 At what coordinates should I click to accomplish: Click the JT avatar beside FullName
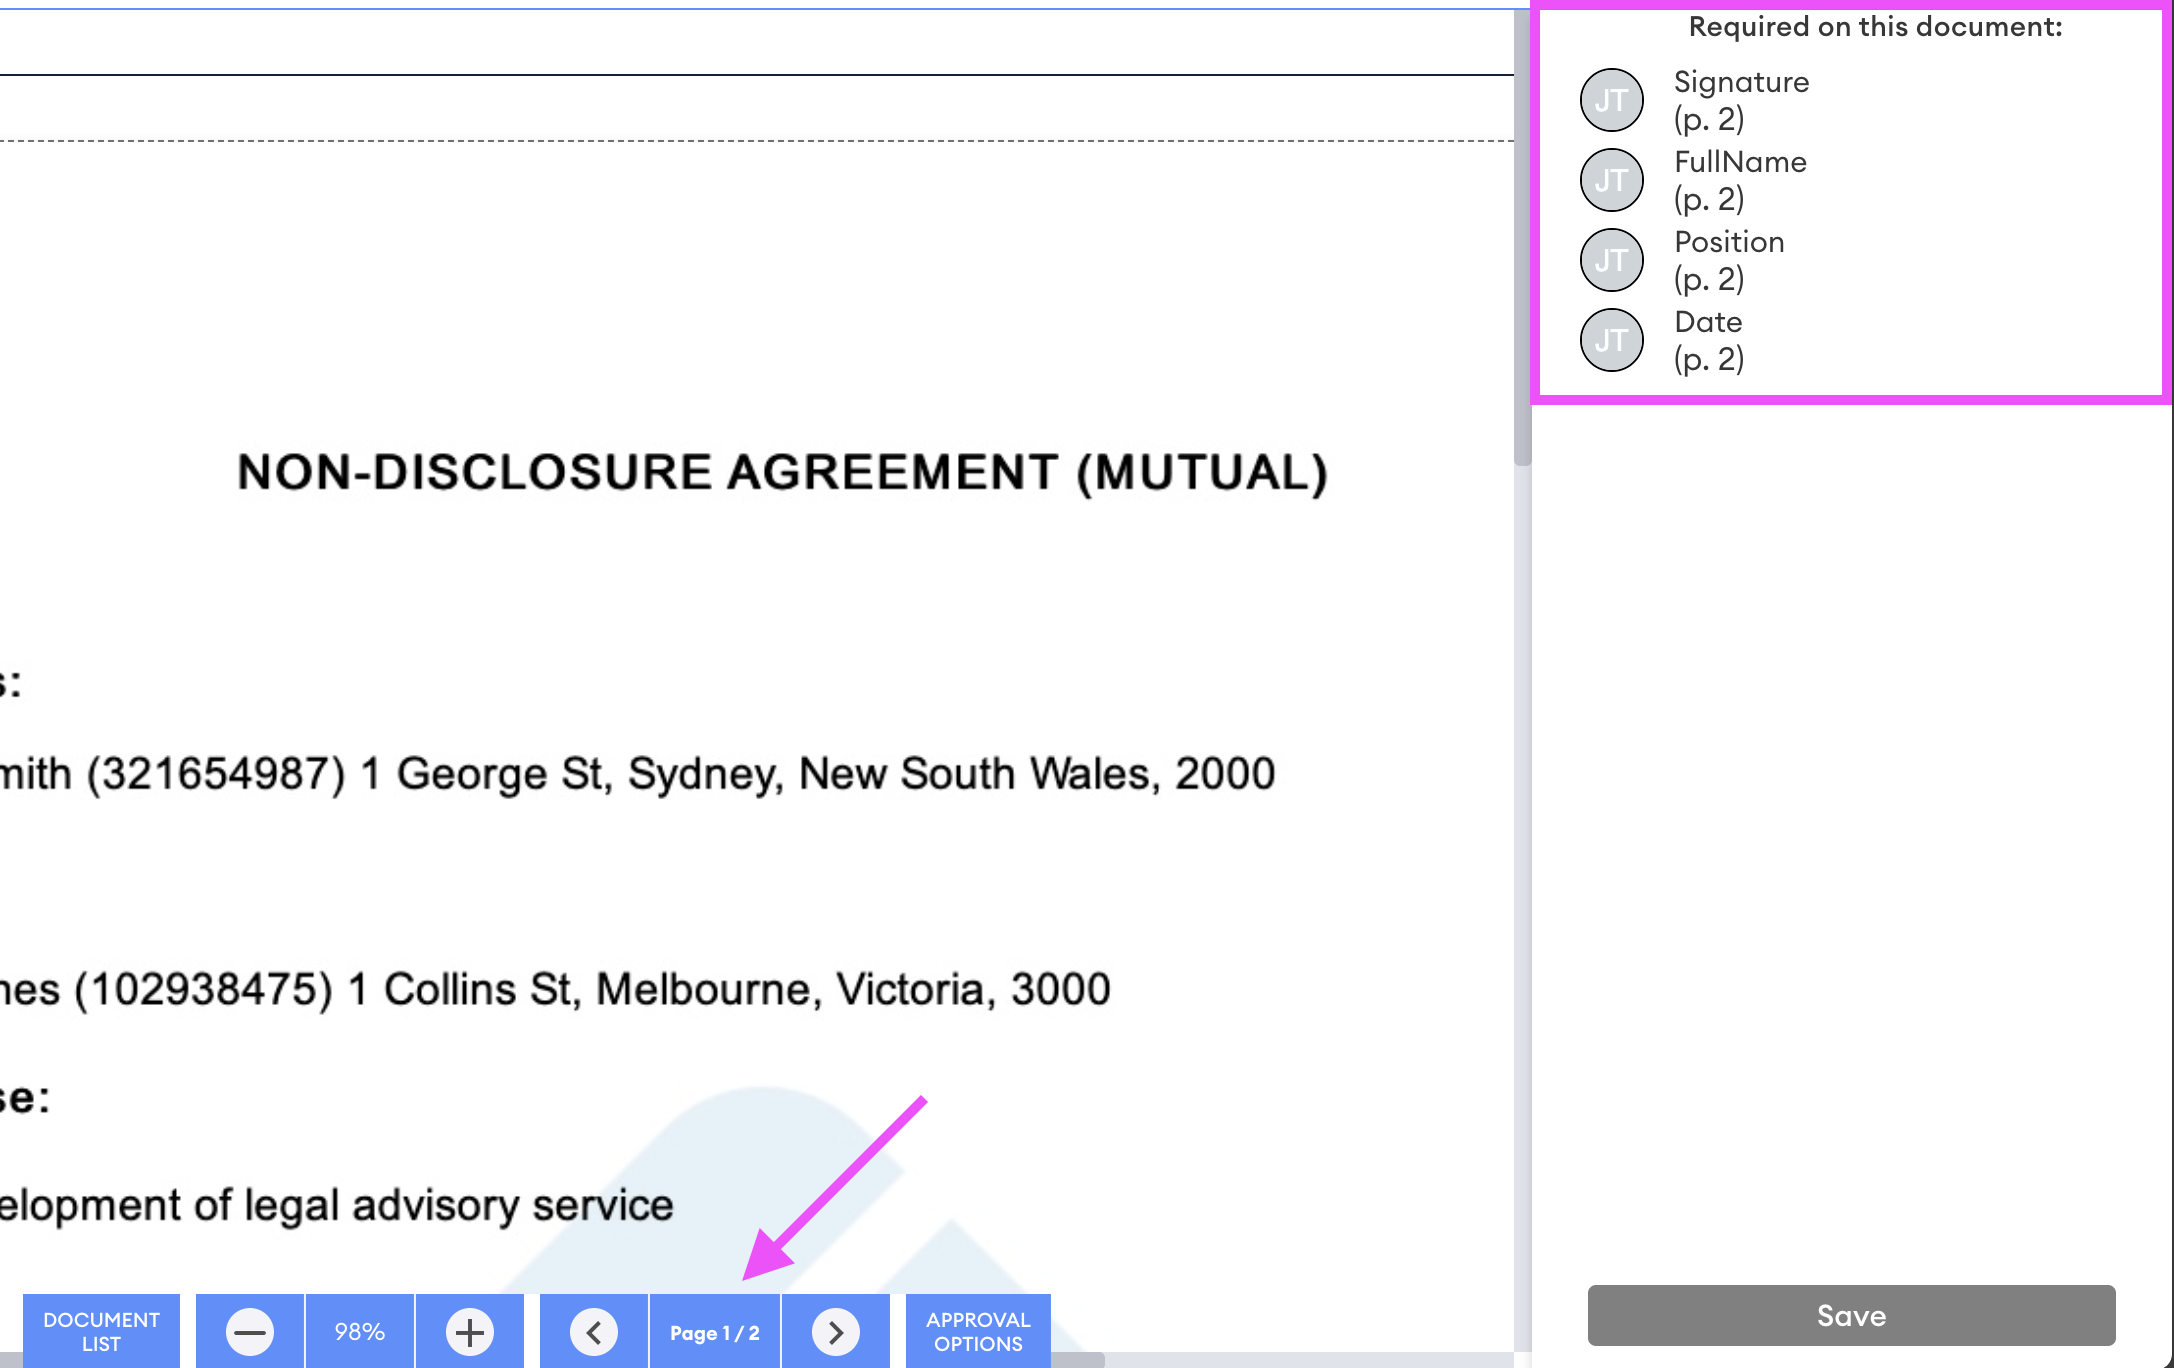coord(1611,180)
